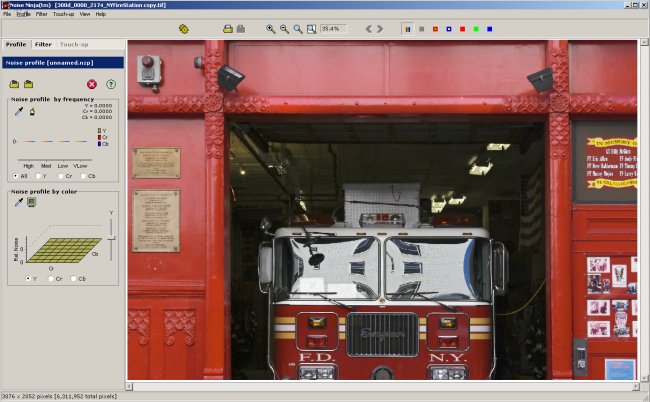Open a noise profile with first folder icon
This screenshot has height=402, width=650.
pyautogui.click(x=14, y=84)
